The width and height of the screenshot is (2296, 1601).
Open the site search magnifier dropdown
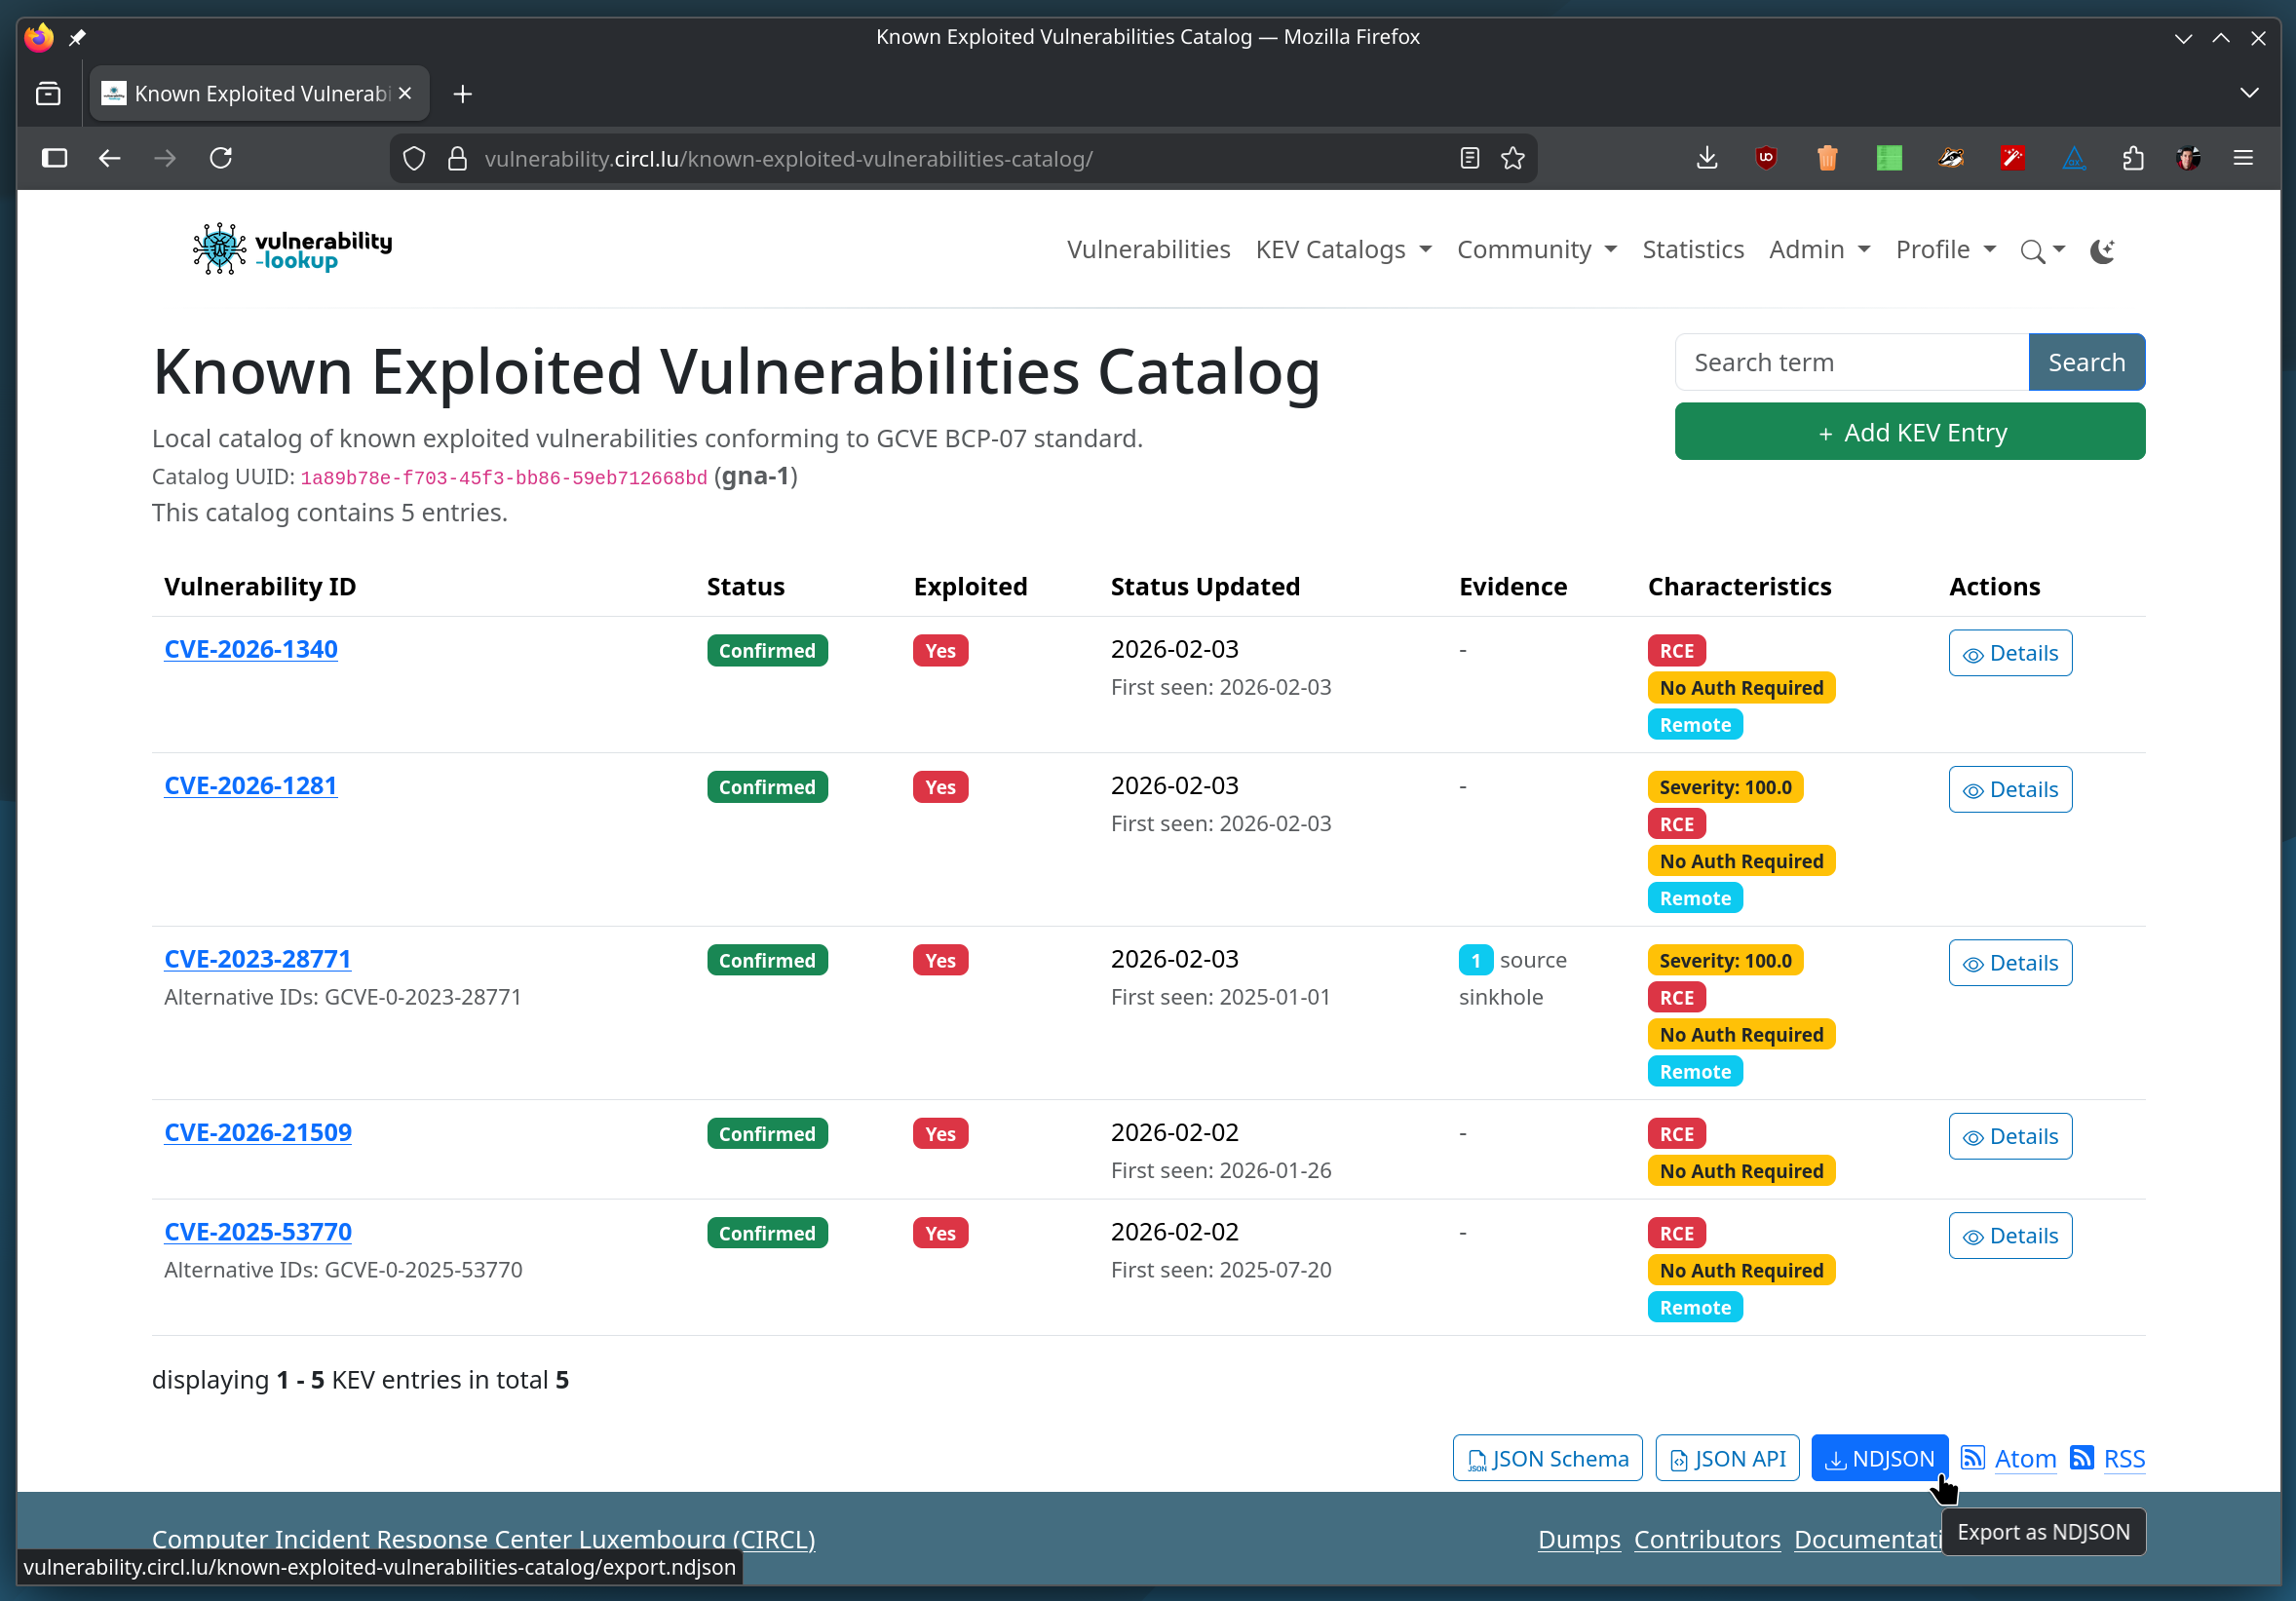point(2041,251)
